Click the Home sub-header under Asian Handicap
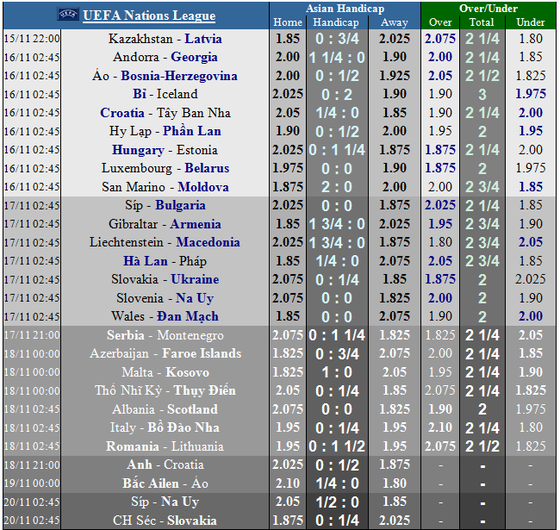 [288, 22]
